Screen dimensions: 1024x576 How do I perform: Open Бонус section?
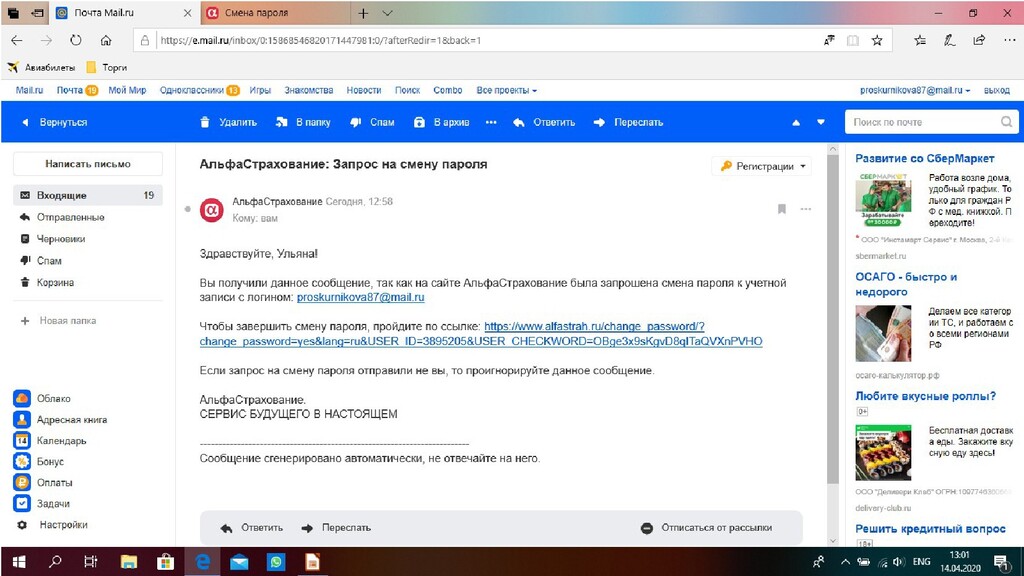(39, 461)
